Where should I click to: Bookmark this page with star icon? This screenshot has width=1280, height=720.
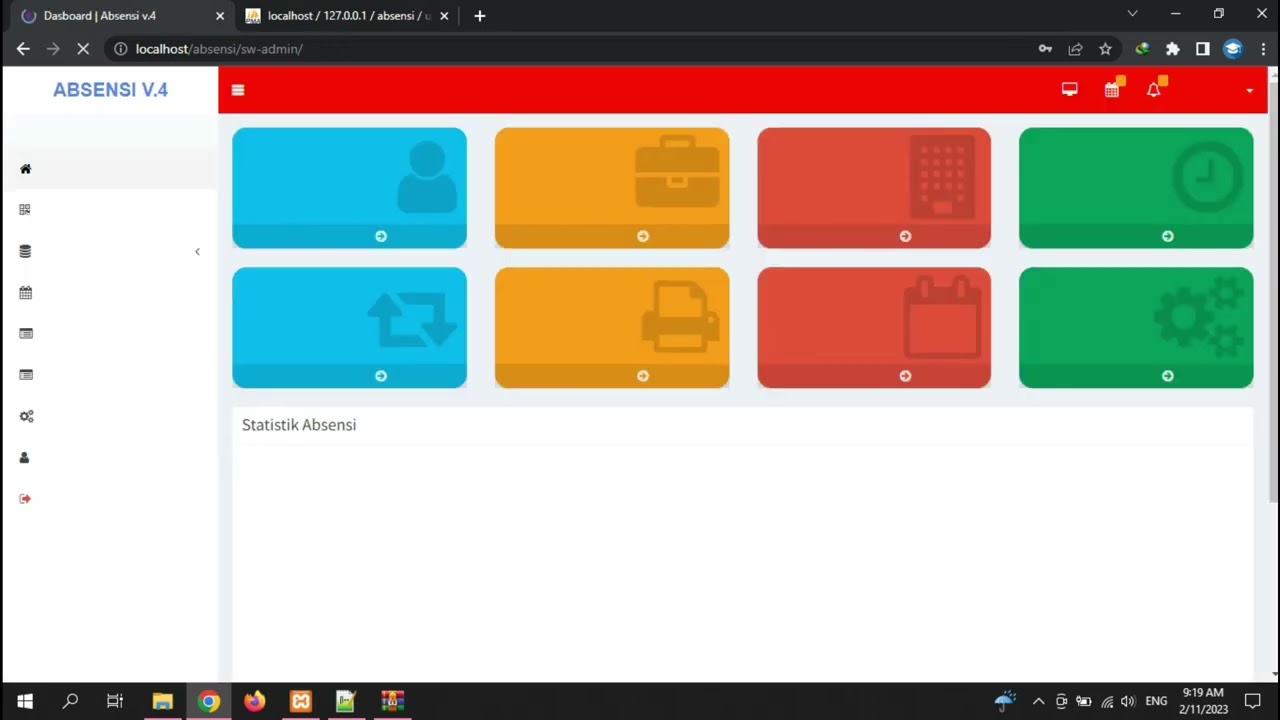click(1105, 49)
